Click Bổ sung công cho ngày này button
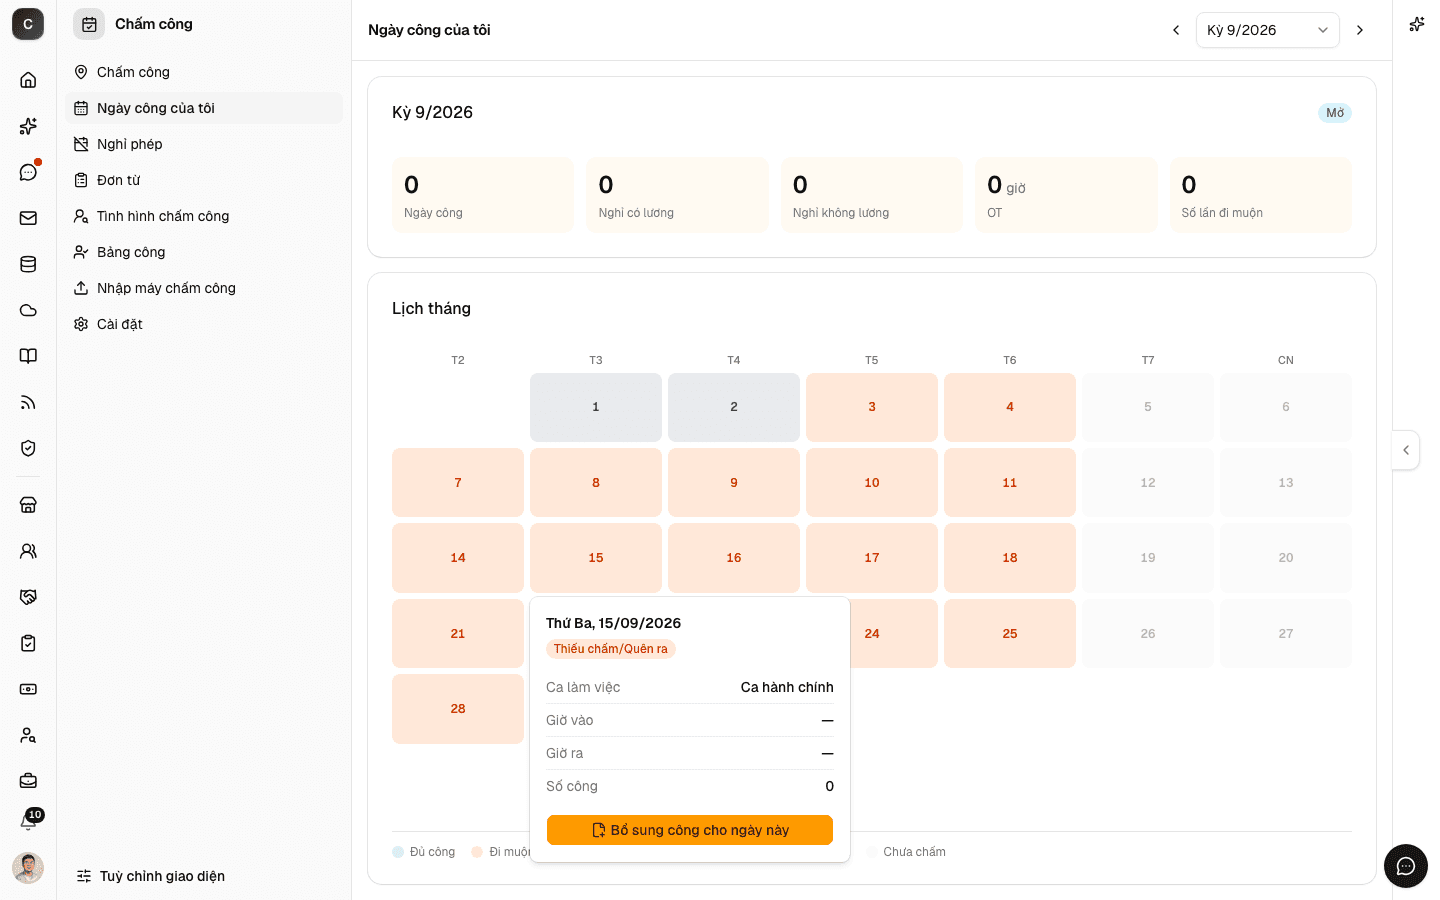Image resolution: width=1440 pixels, height=900 pixels. [690, 830]
